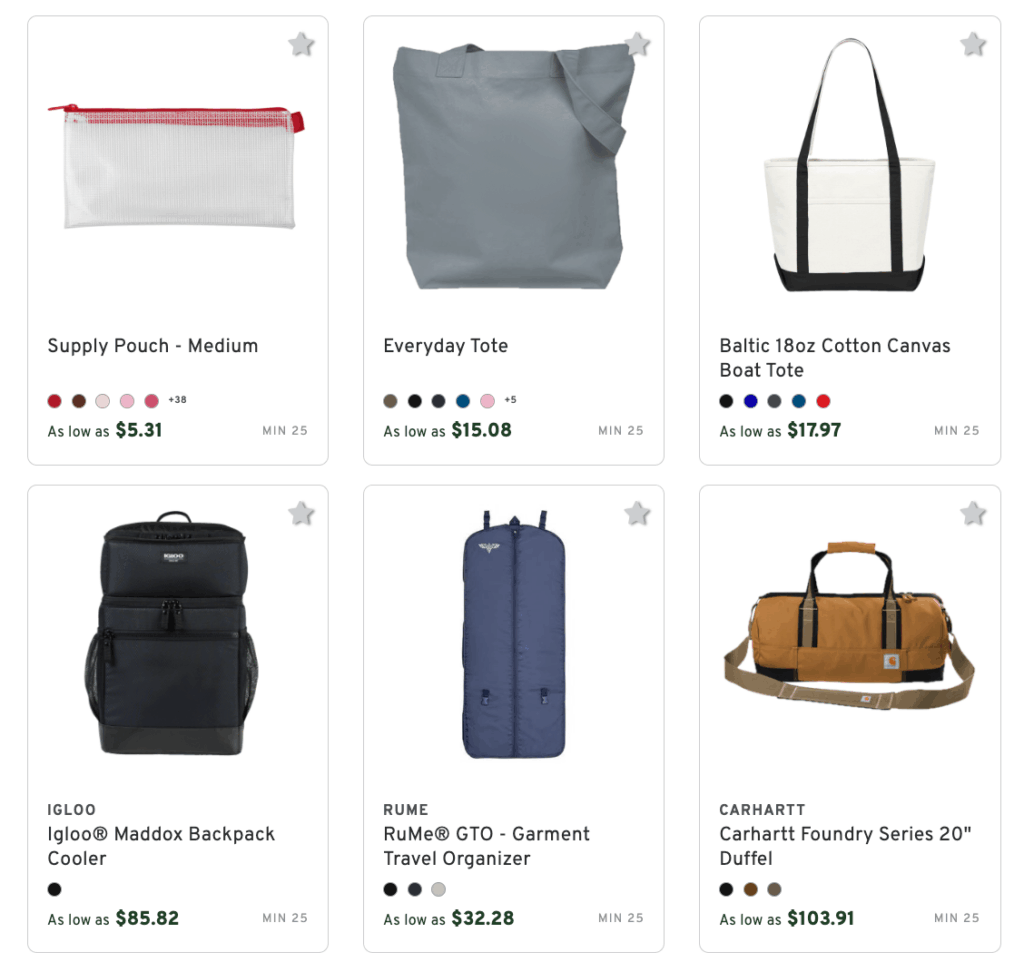Choose the blue swatch on Baltic Boat Tote
The width and height of the screenshot is (1024, 962).
(x=750, y=400)
